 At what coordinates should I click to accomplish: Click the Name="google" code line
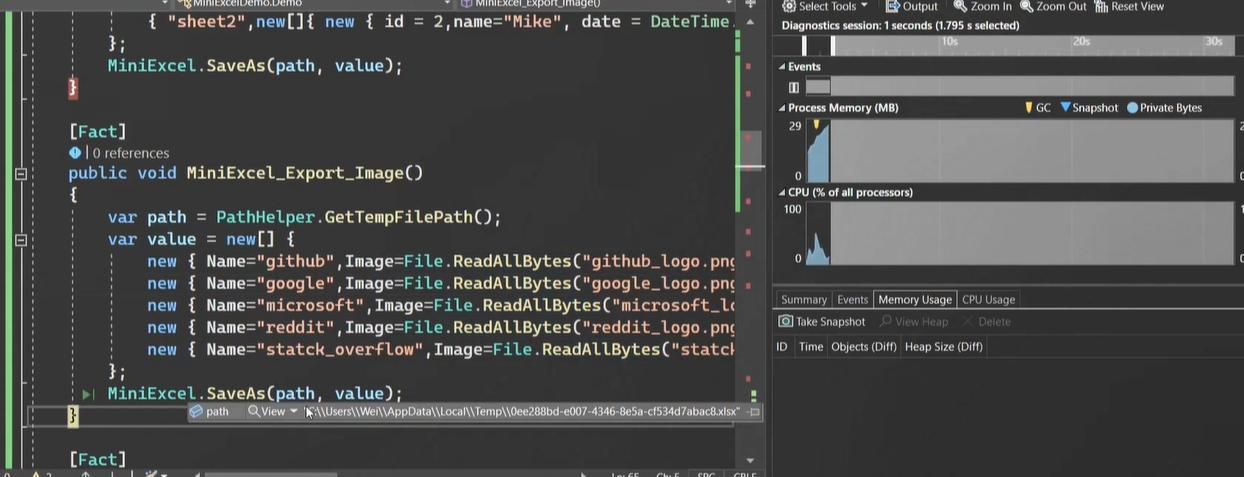click(441, 283)
